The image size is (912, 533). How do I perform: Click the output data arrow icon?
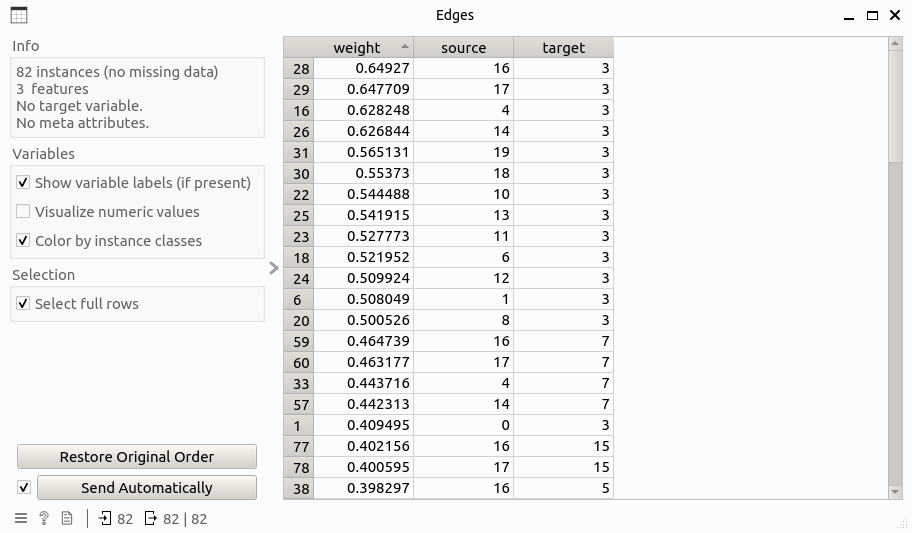[150, 518]
